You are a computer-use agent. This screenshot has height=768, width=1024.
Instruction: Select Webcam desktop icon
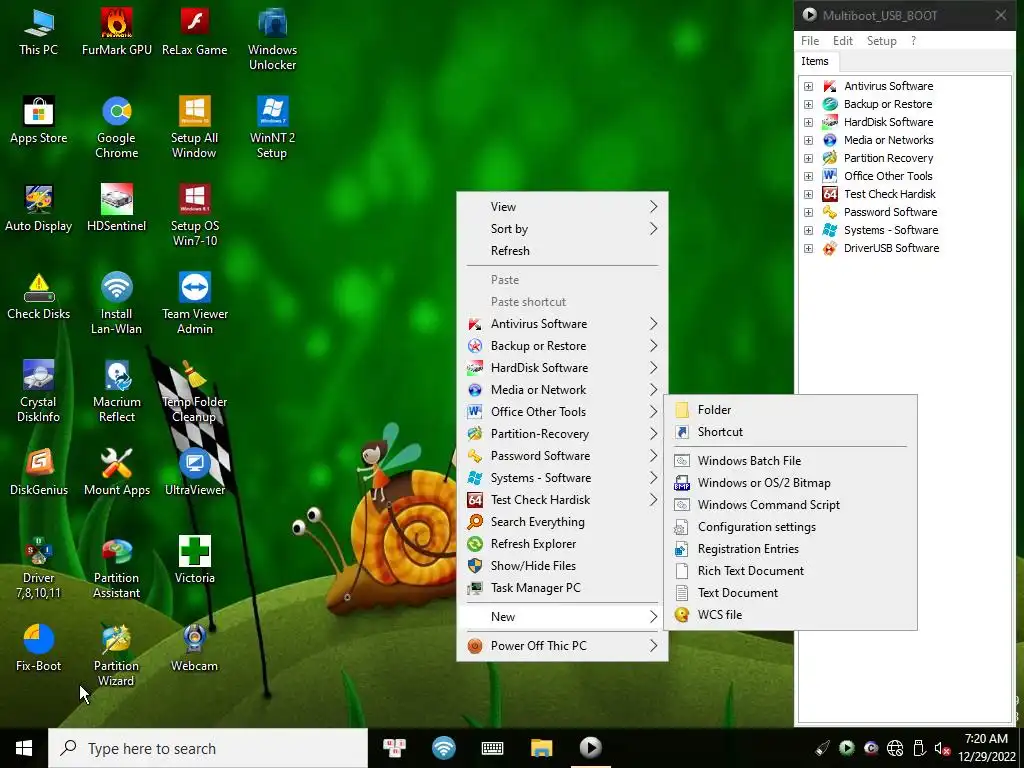click(195, 648)
